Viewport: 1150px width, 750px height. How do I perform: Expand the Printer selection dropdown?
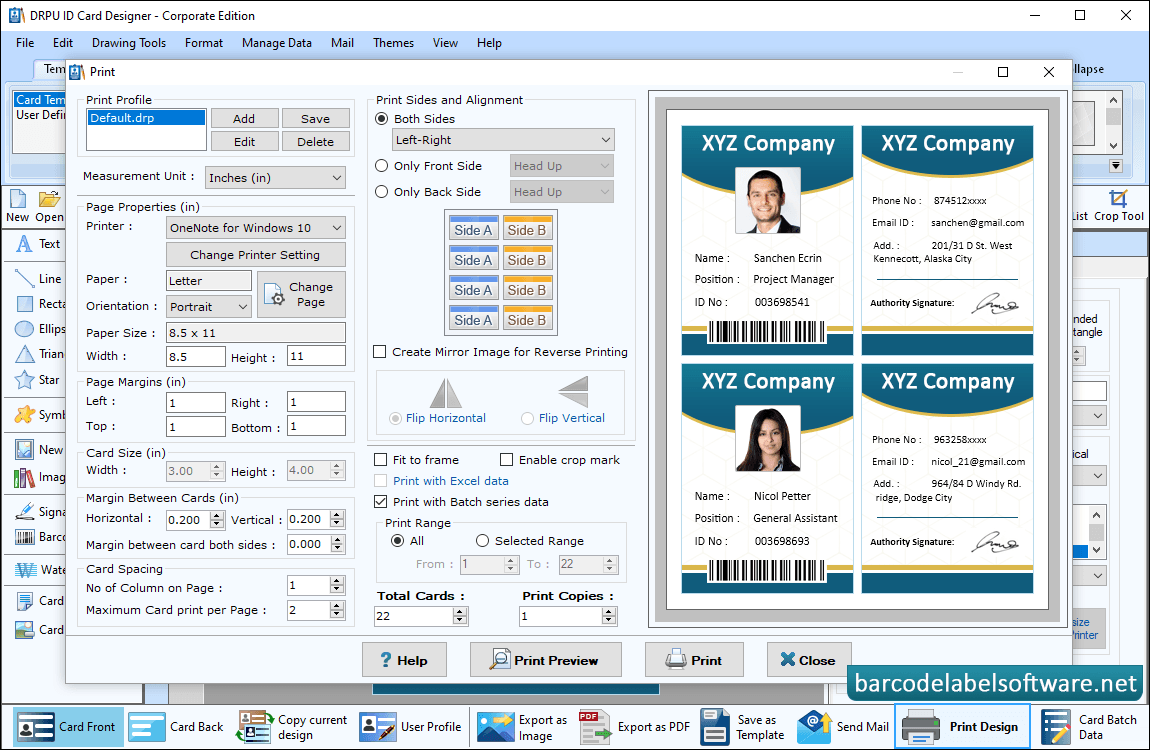click(256, 228)
